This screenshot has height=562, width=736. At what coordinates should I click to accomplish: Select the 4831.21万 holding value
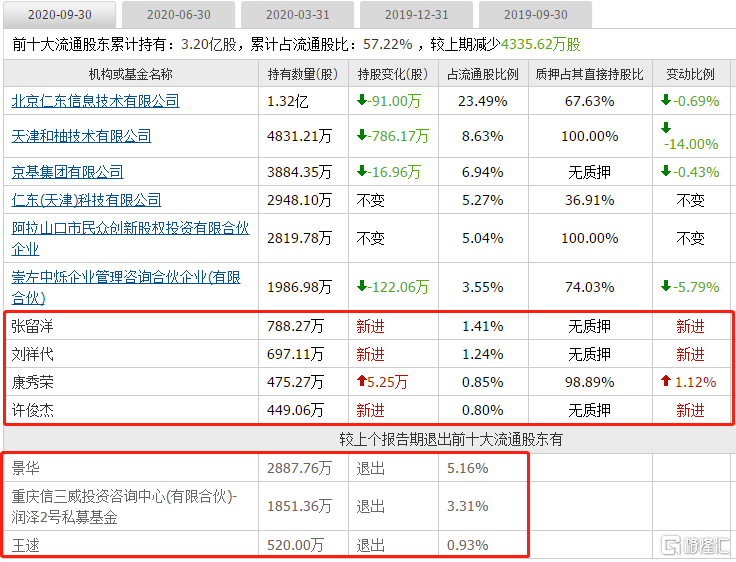[299, 136]
